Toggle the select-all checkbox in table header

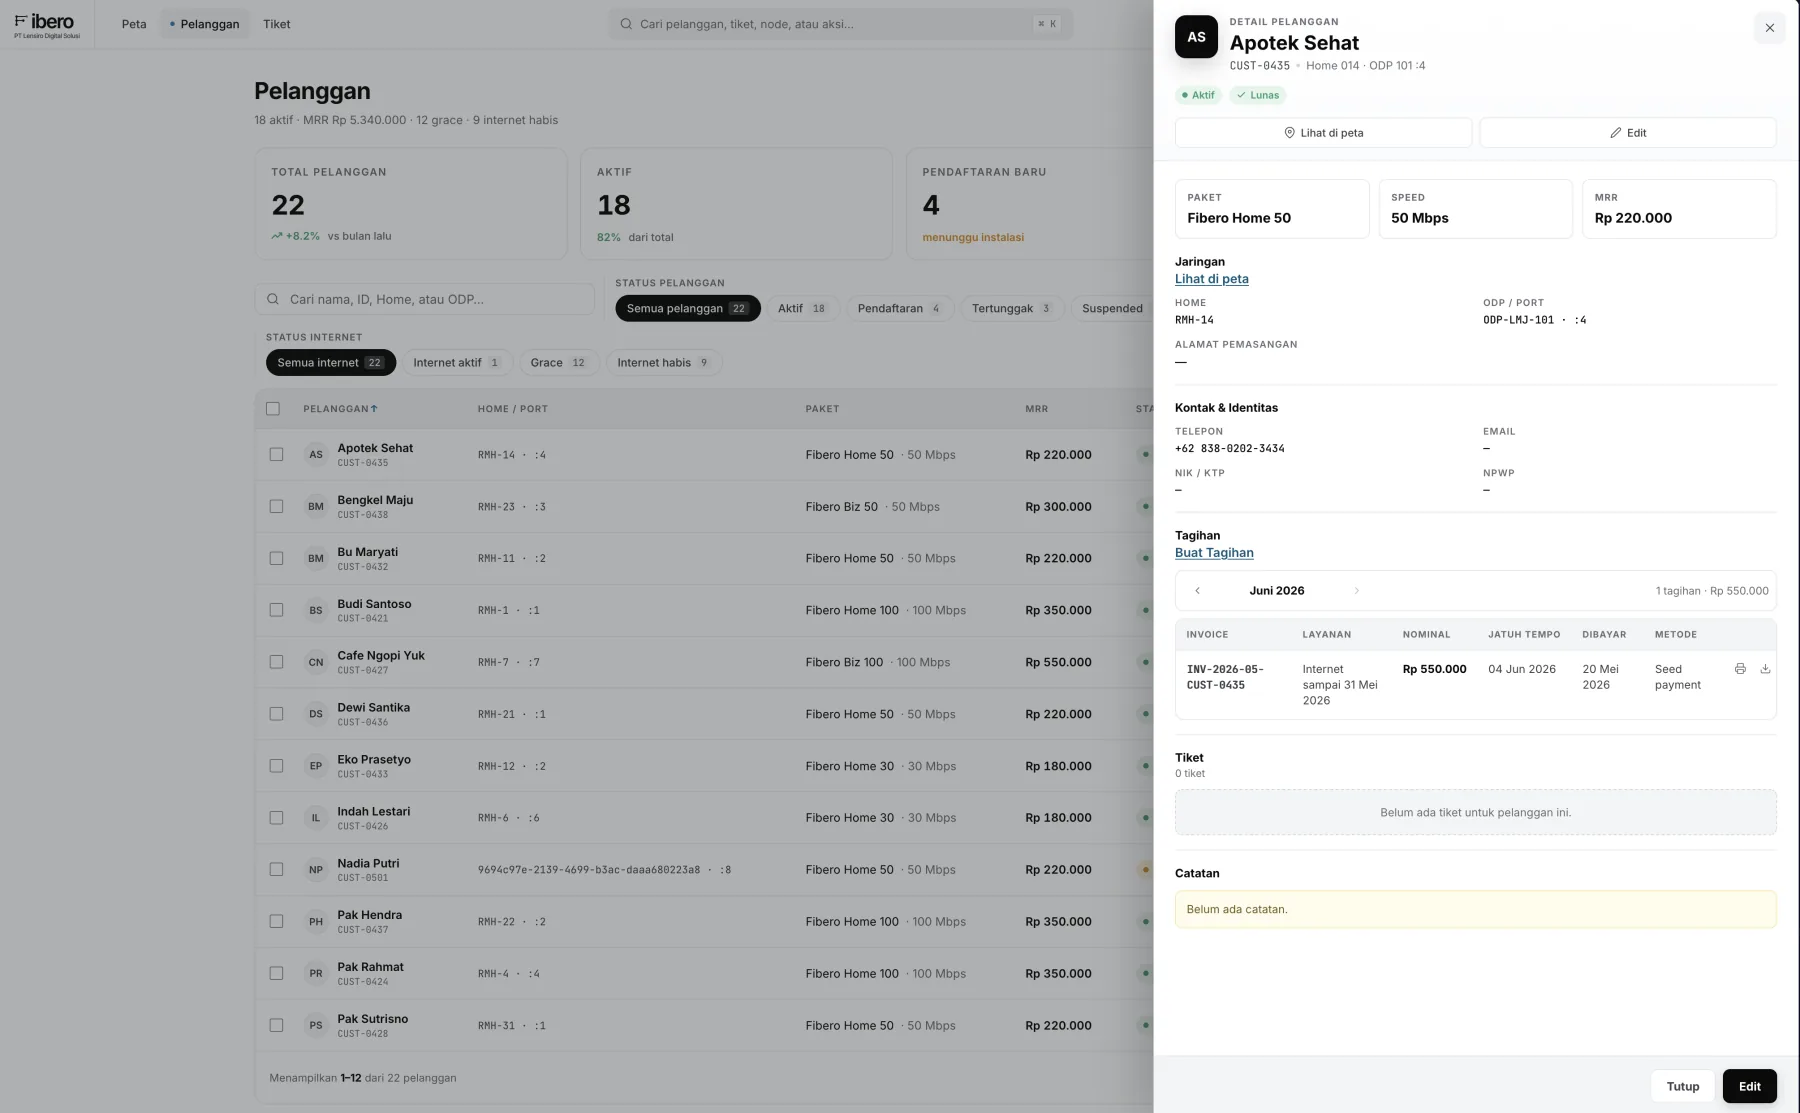point(273,409)
